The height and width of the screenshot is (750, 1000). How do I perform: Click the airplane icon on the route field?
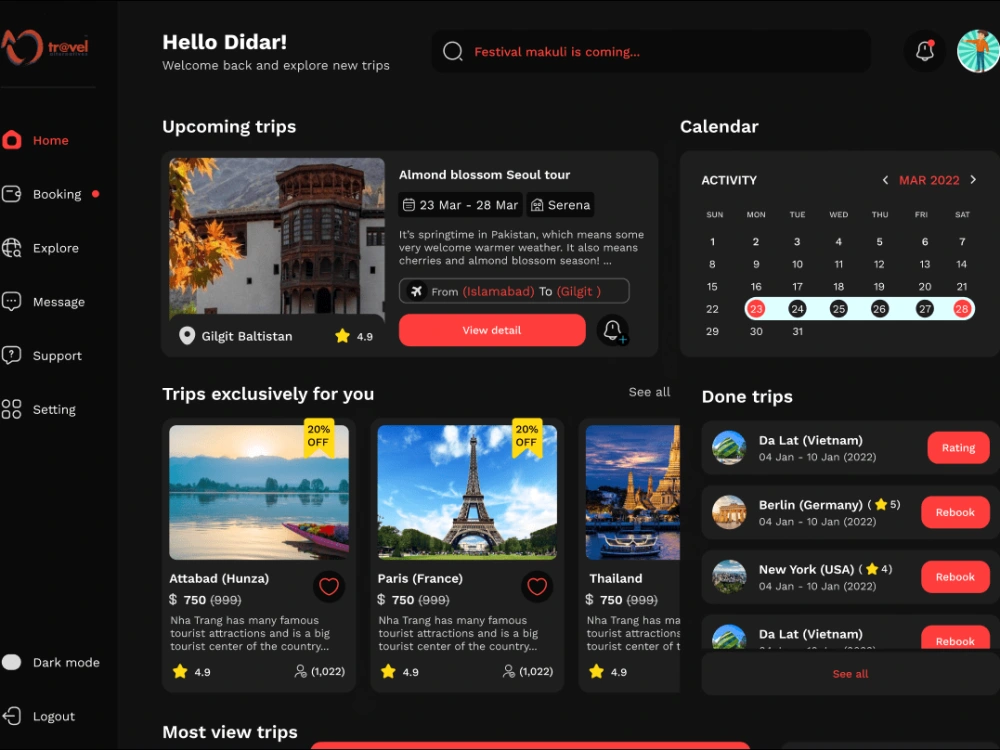point(417,291)
